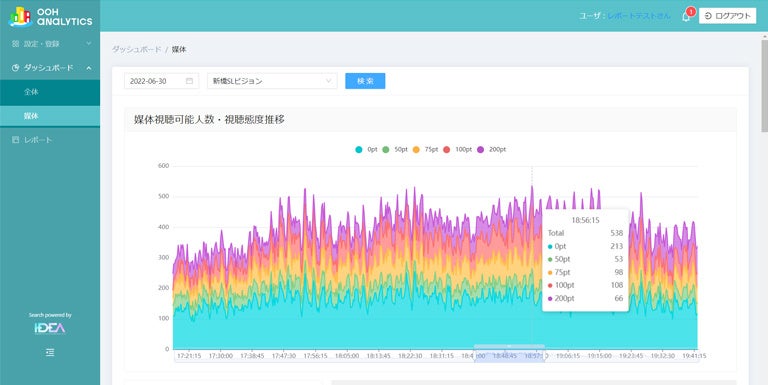Click the sidebar collapse icon at bottom
Screen dimensions: 768x385
50,353
